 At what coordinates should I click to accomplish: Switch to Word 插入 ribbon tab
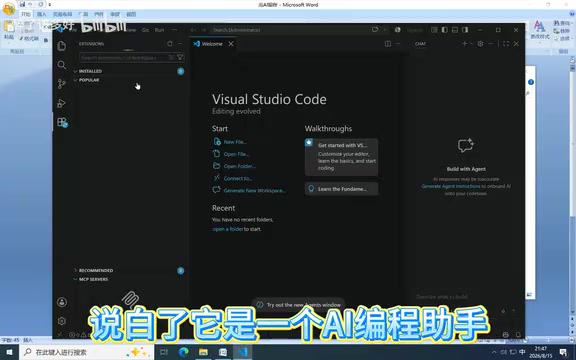(42, 14)
